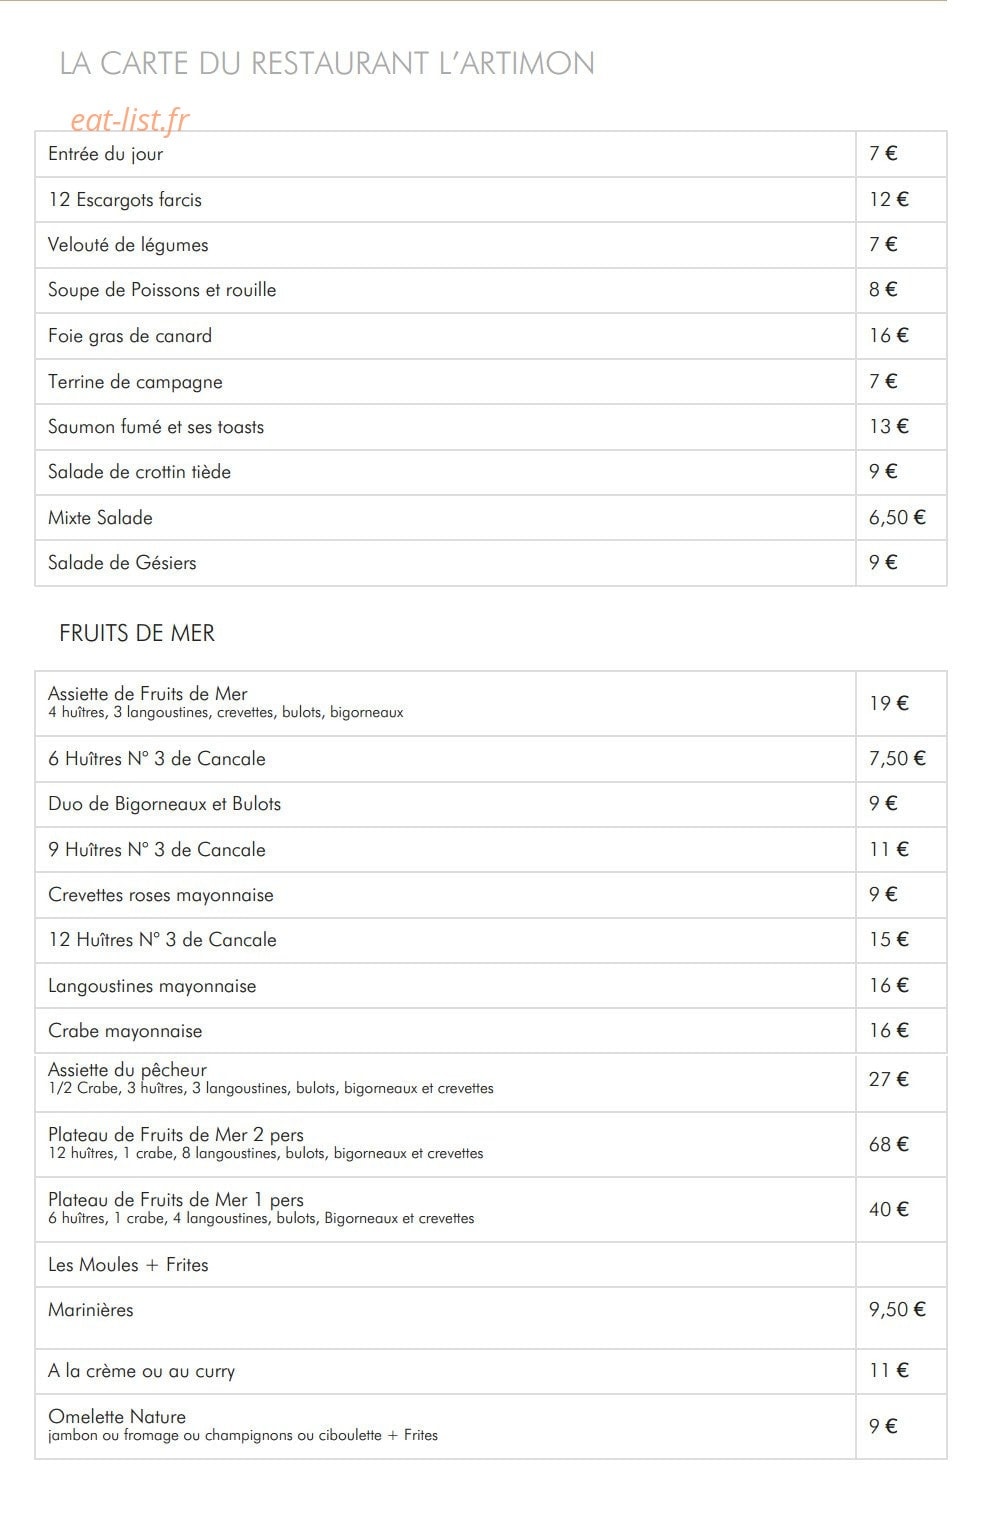This screenshot has width=983, height=1516.
Task: Select the Salade de Gésiers row
Action: coord(491,563)
